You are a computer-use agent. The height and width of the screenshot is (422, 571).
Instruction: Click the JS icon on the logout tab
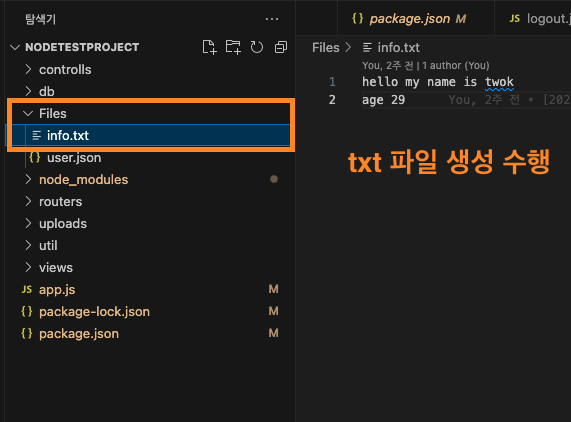pyautogui.click(x=515, y=19)
